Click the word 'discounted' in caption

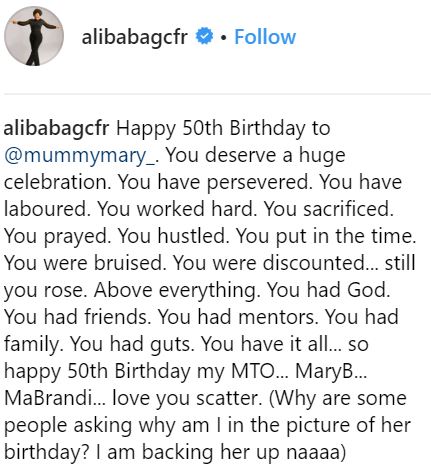[x=314, y=263]
